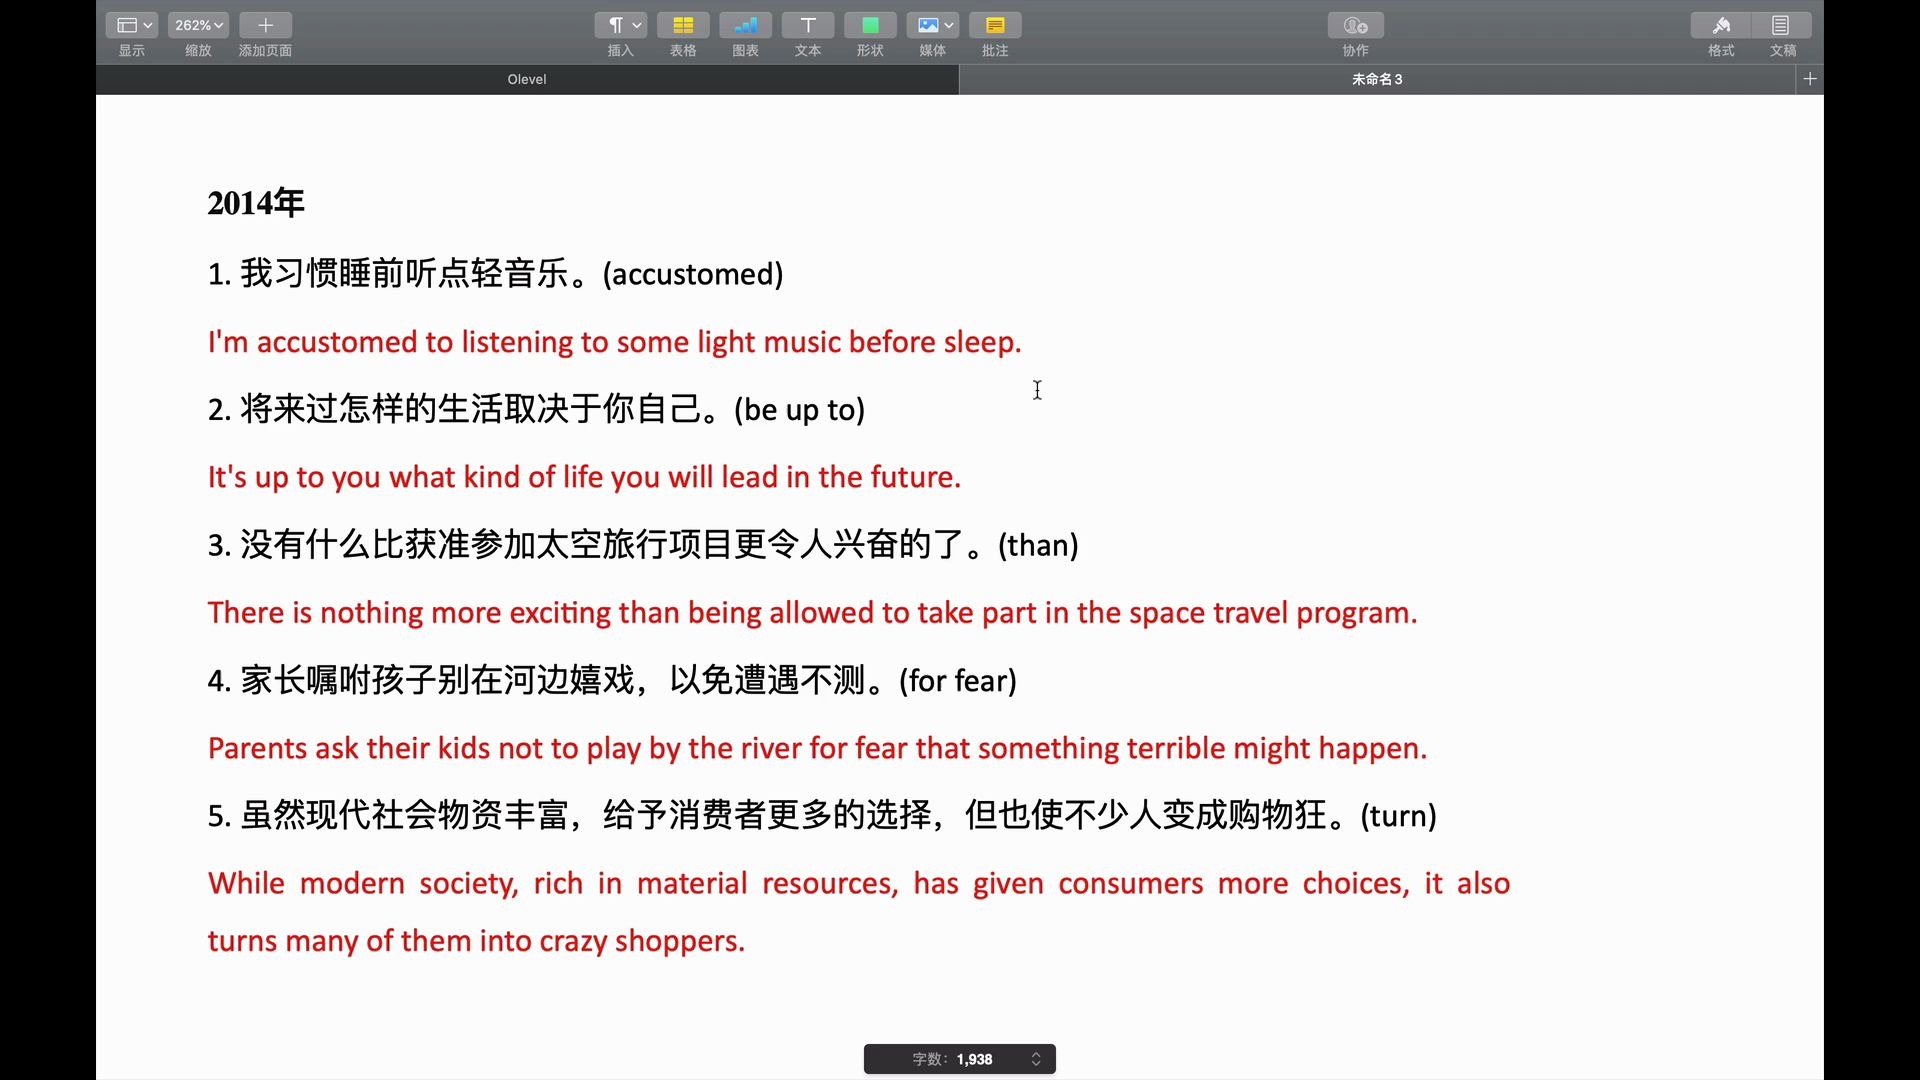Click answer 'Parents ask their kids'

[x=817, y=749]
